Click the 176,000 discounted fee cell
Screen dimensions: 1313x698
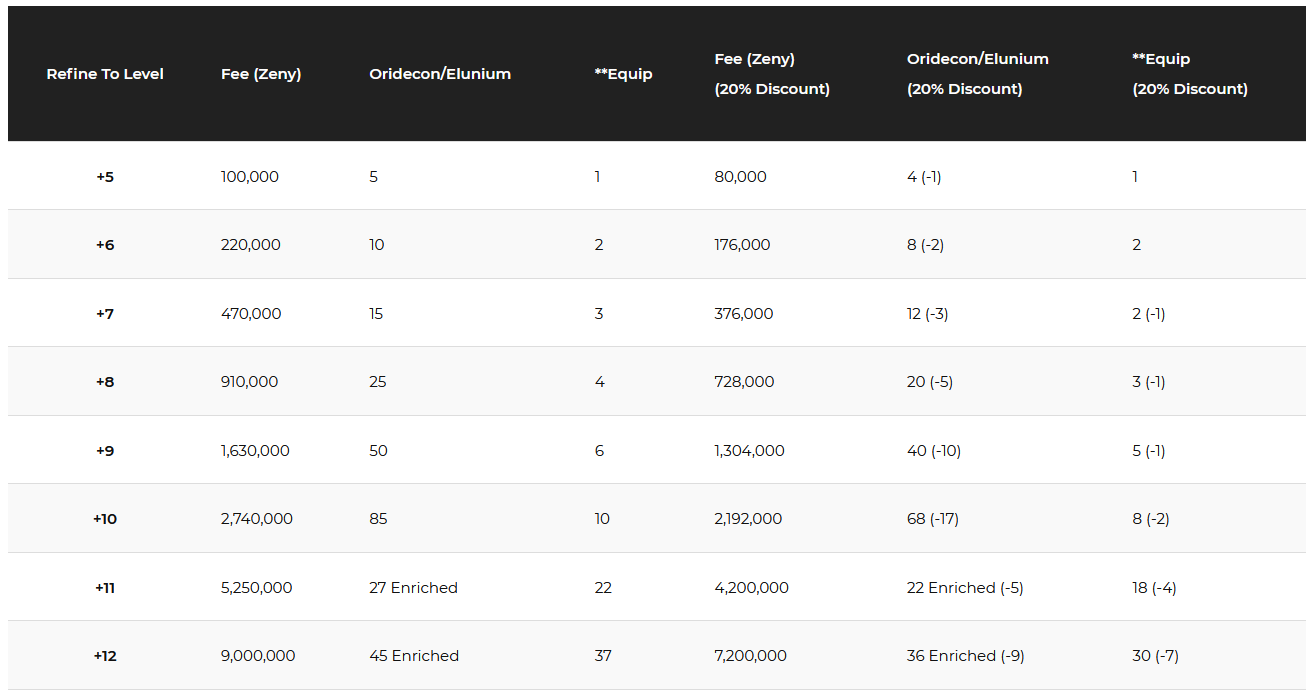click(742, 245)
